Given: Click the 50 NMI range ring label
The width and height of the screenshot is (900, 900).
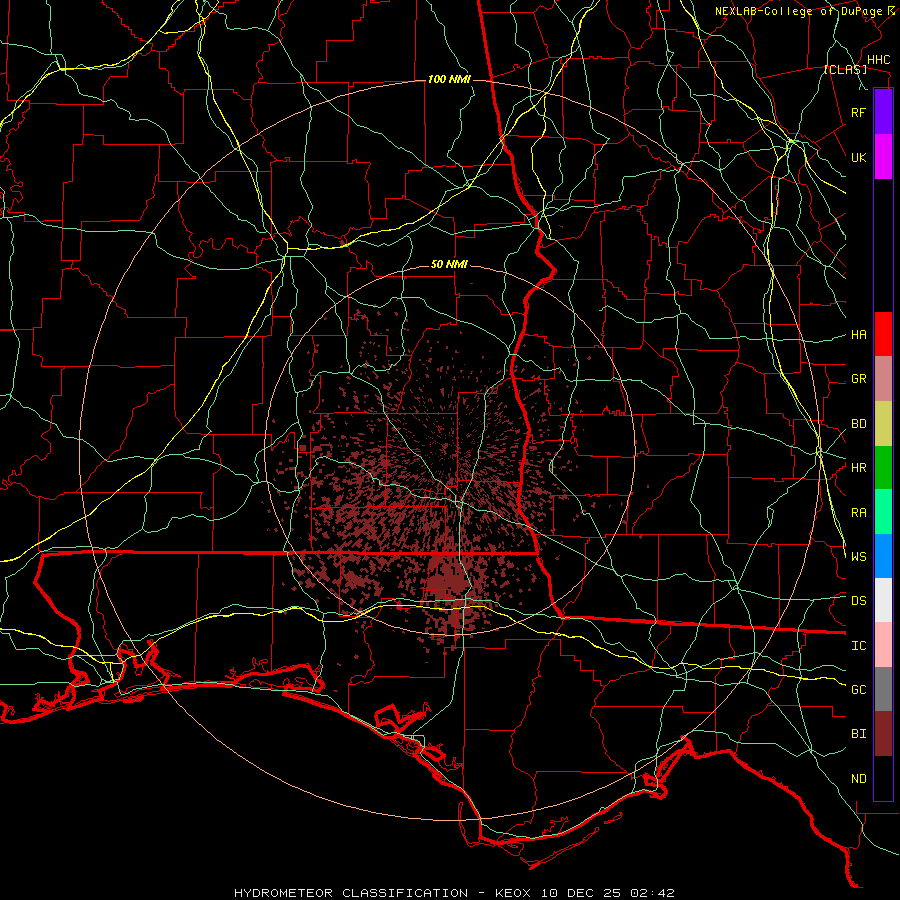Looking at the screenshot, I should coord(449,264).
